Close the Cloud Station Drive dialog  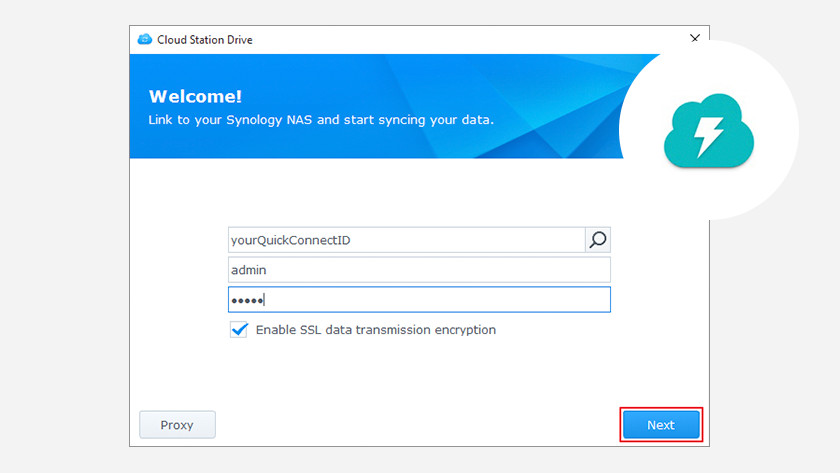point(695,38)
